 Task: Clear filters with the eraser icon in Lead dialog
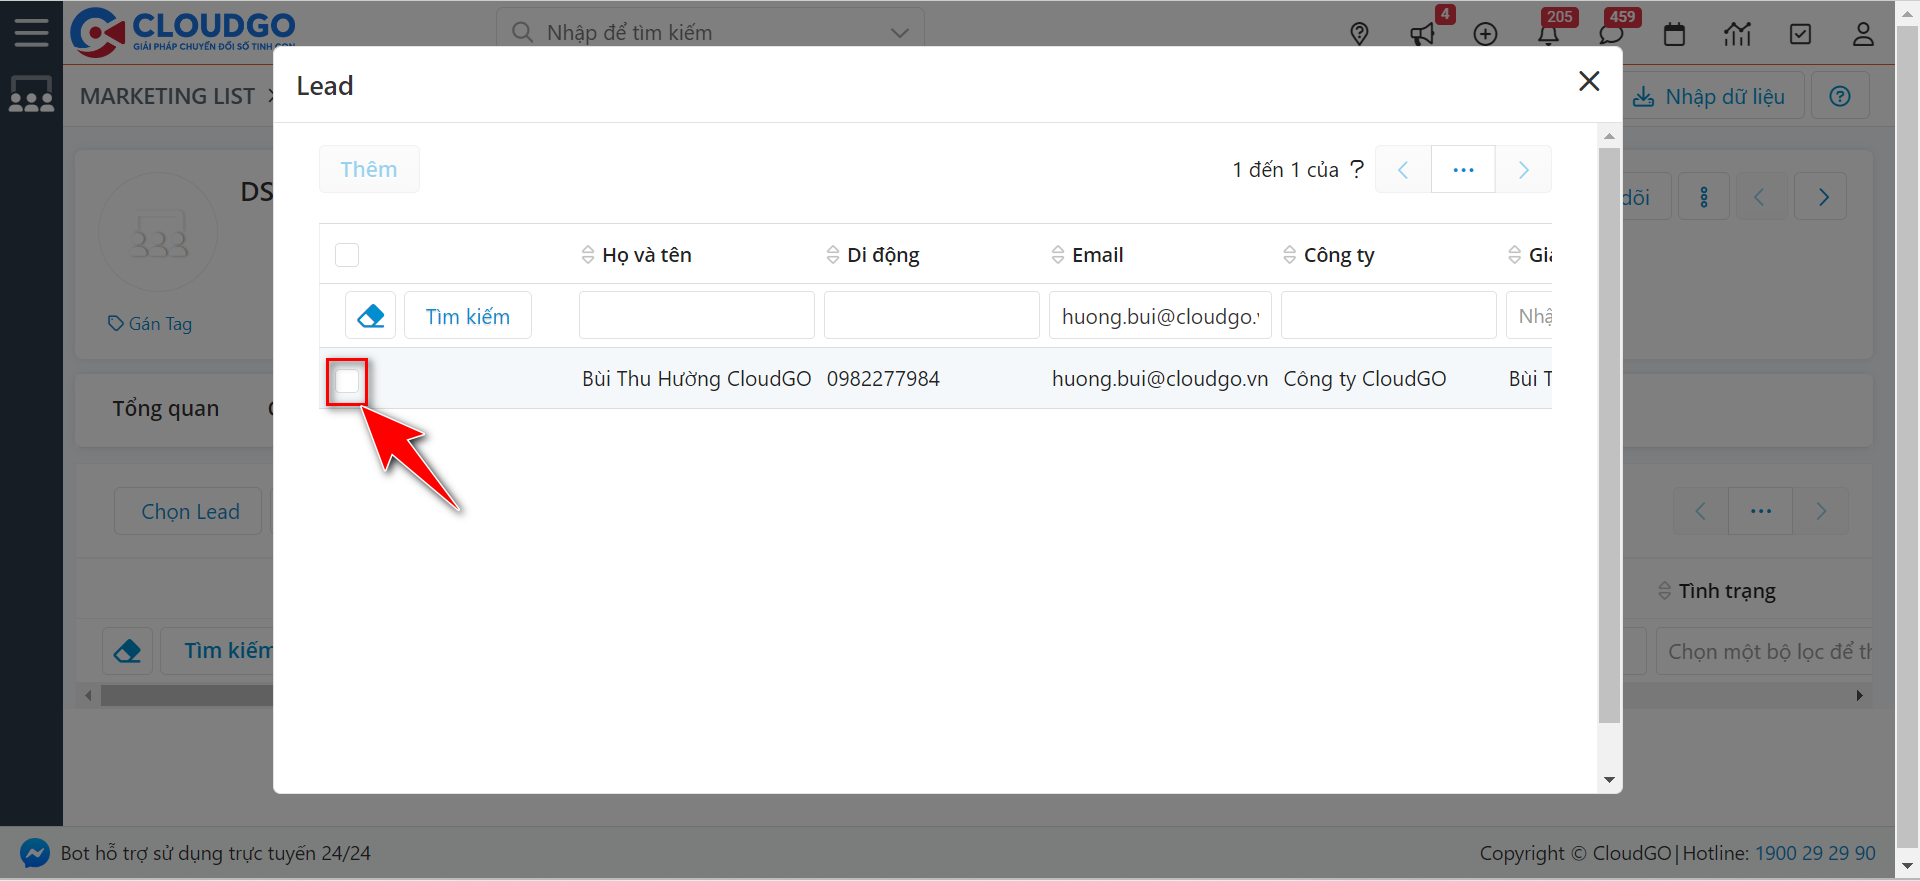(370, 316)
